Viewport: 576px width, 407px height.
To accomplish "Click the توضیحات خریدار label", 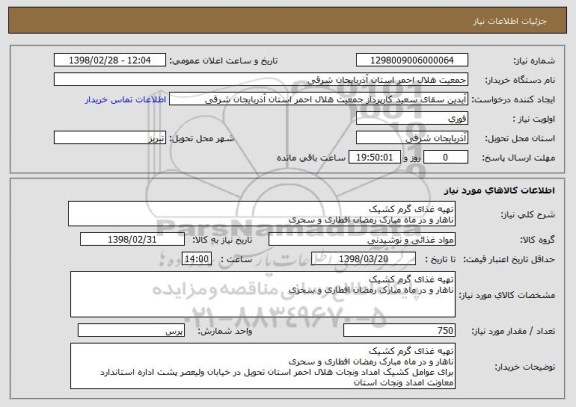I will coord(525,367).
